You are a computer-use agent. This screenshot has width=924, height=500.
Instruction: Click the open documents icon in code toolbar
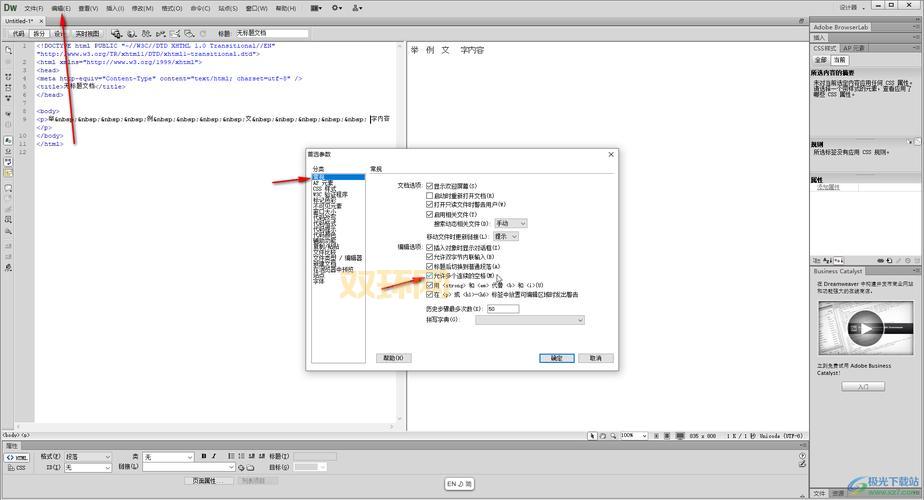pos(8,49)
